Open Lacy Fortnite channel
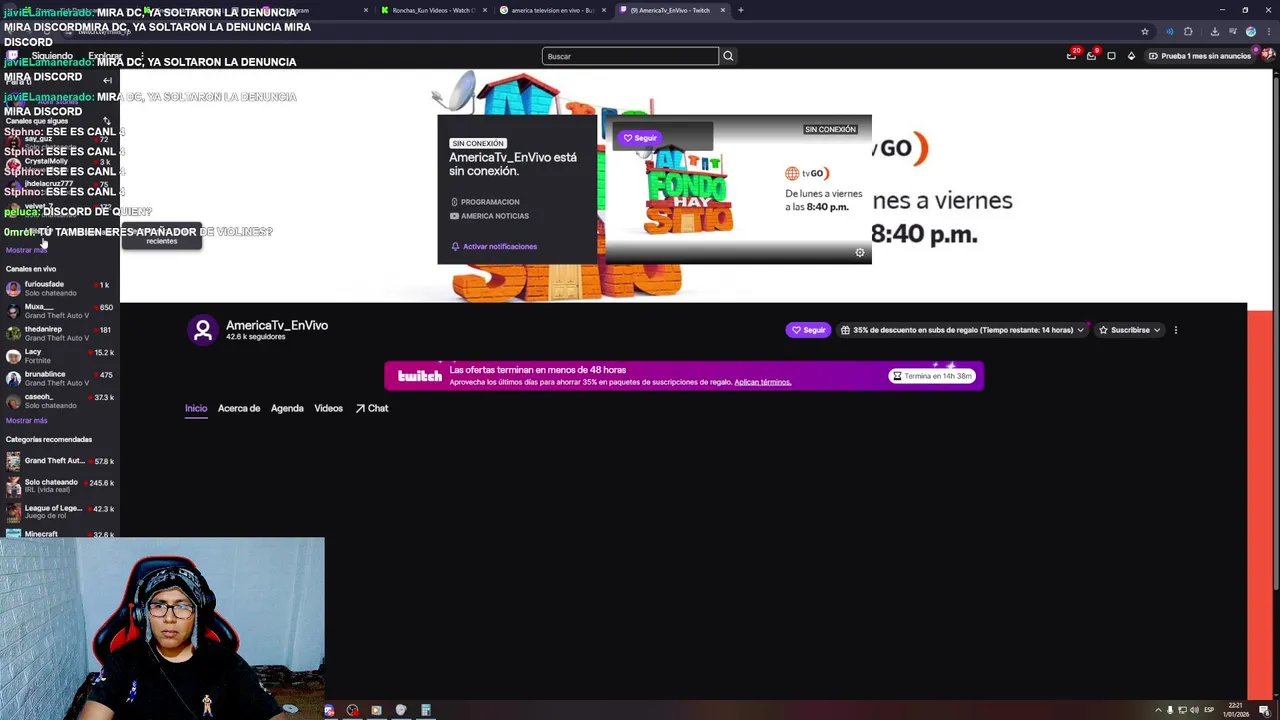 click(x=60, y=356)
